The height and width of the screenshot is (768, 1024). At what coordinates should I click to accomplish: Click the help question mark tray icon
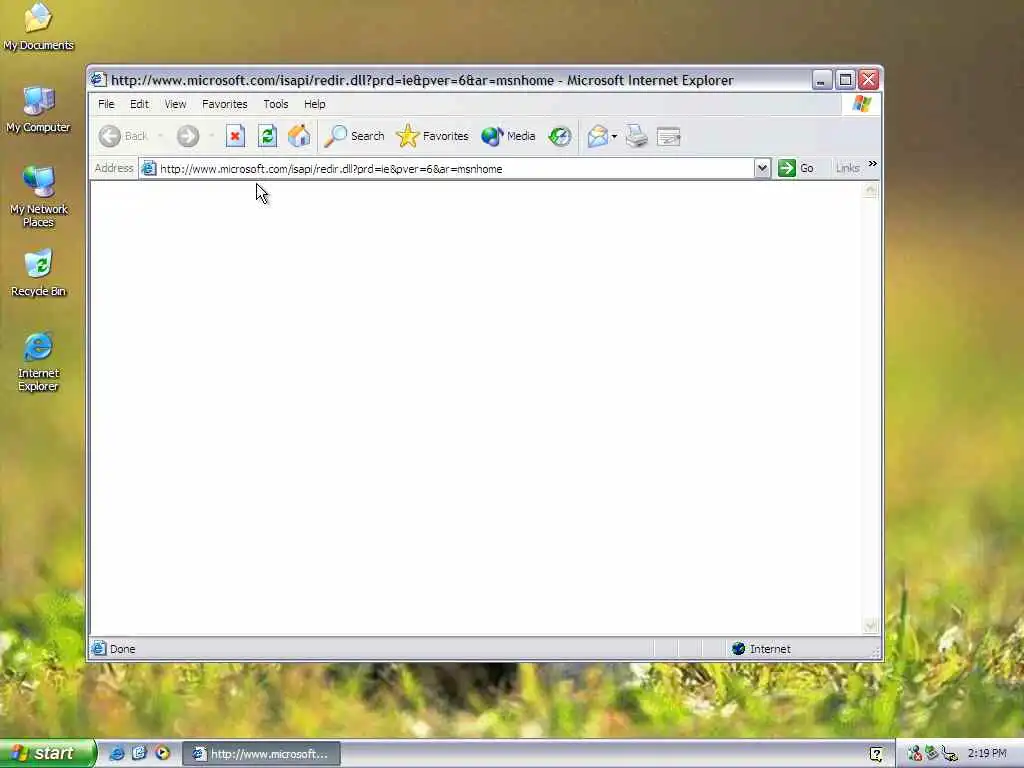[876, 754]
